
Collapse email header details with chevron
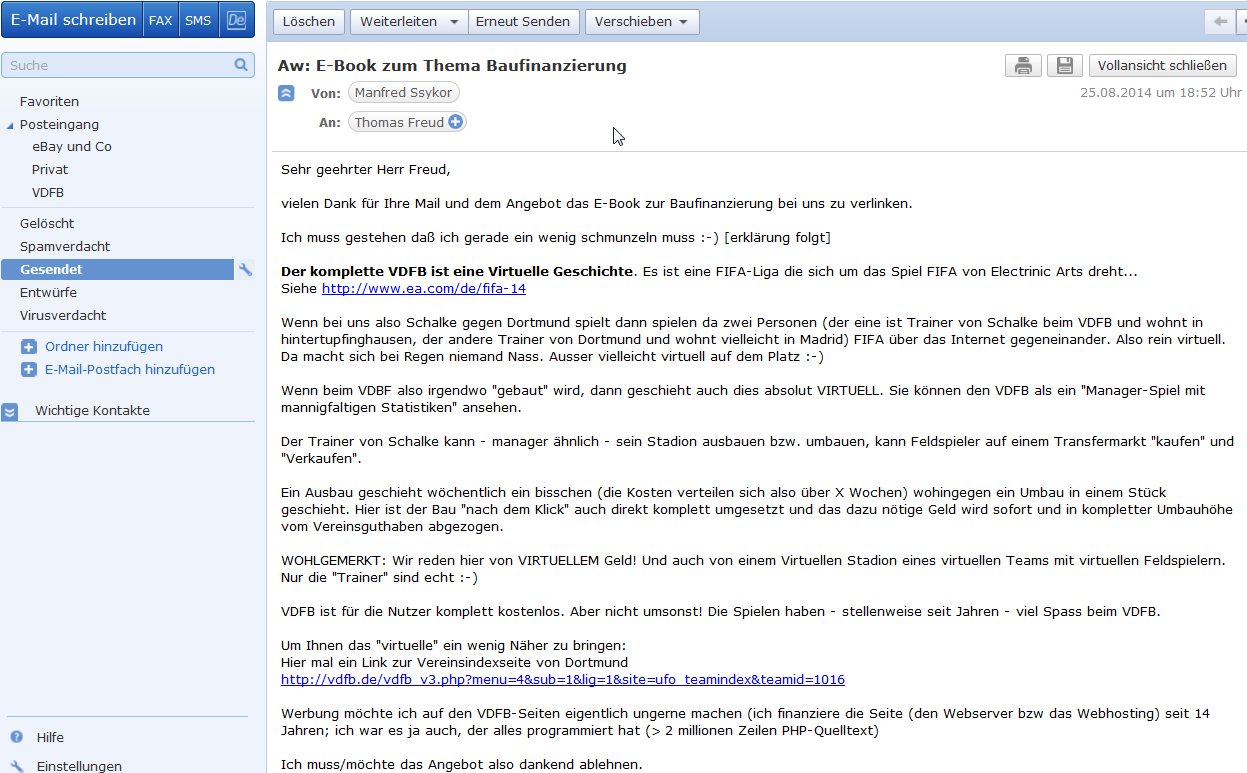(x=287, y=93)
